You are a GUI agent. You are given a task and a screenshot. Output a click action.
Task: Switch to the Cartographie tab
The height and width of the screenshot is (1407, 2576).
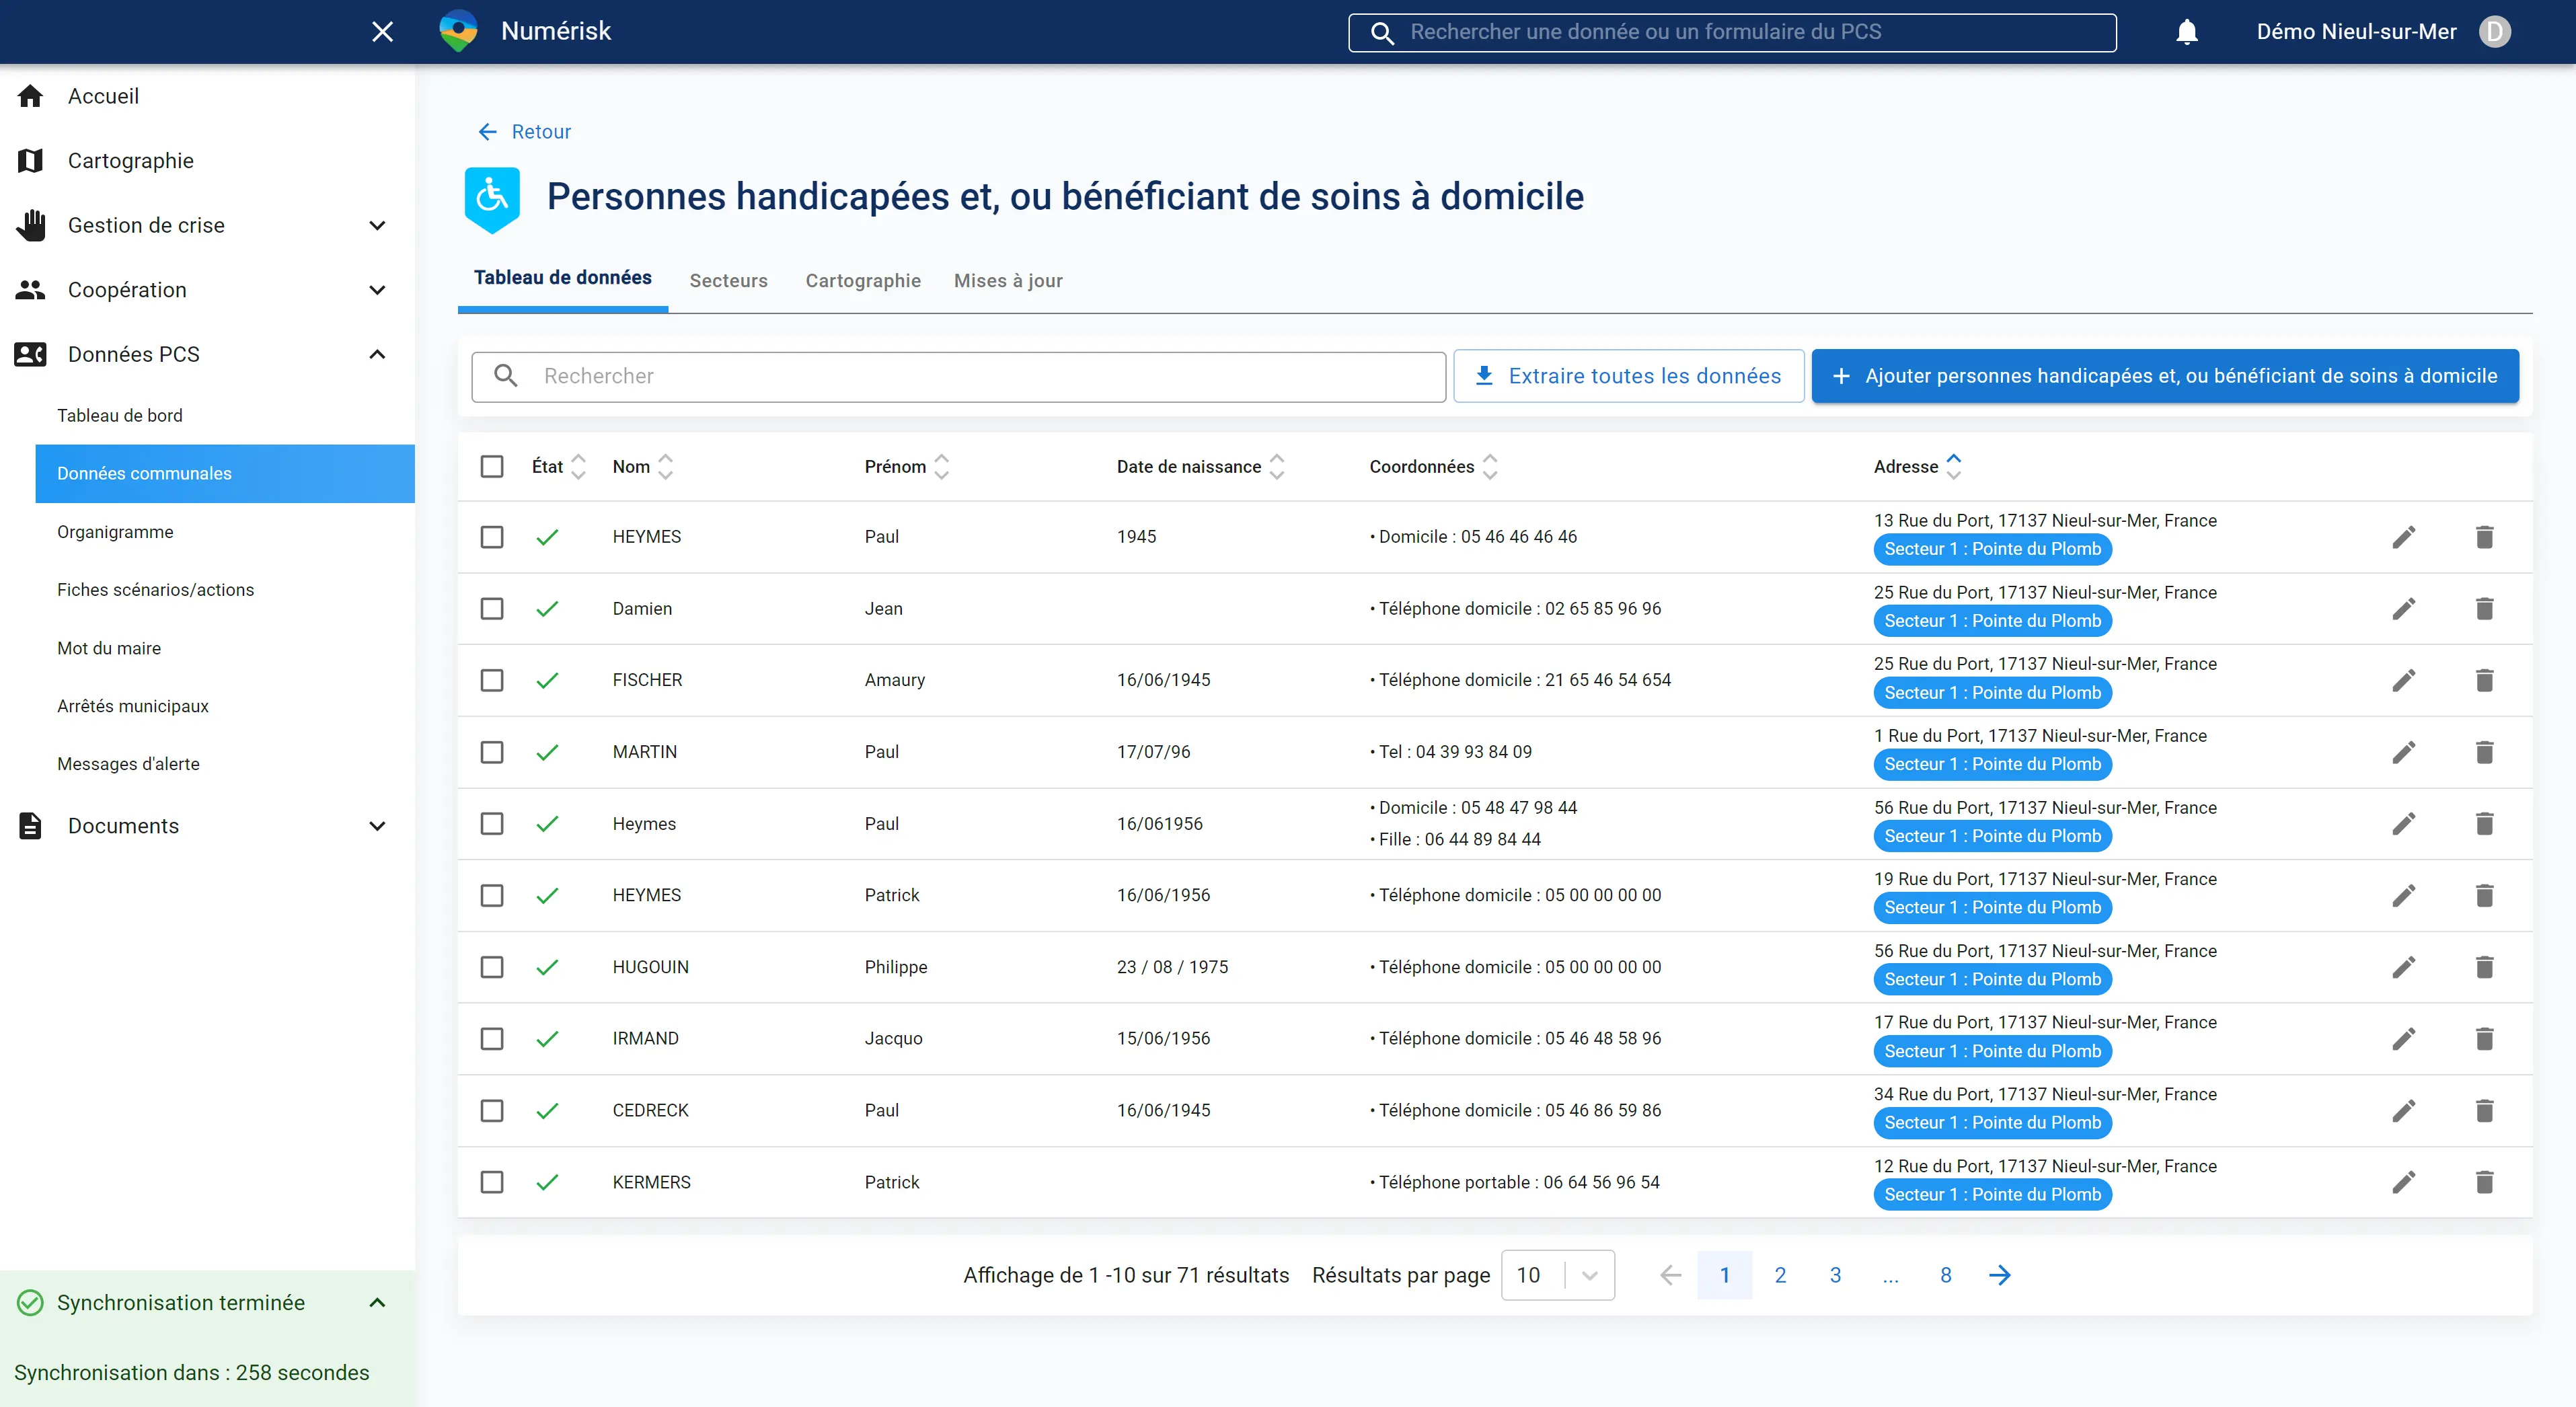coord(863,281)
